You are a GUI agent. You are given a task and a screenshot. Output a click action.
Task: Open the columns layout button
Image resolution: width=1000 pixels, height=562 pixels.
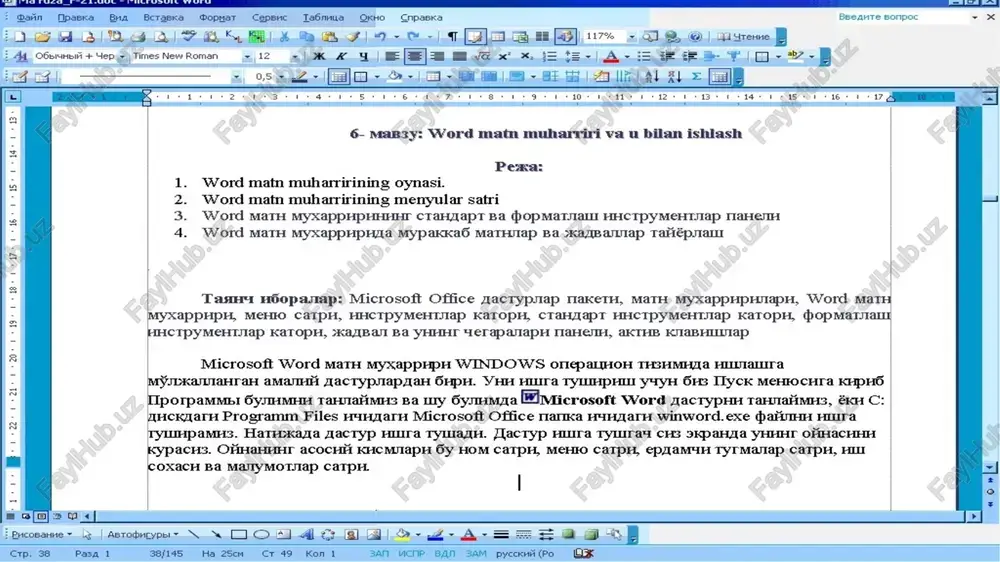coord(542,37)
